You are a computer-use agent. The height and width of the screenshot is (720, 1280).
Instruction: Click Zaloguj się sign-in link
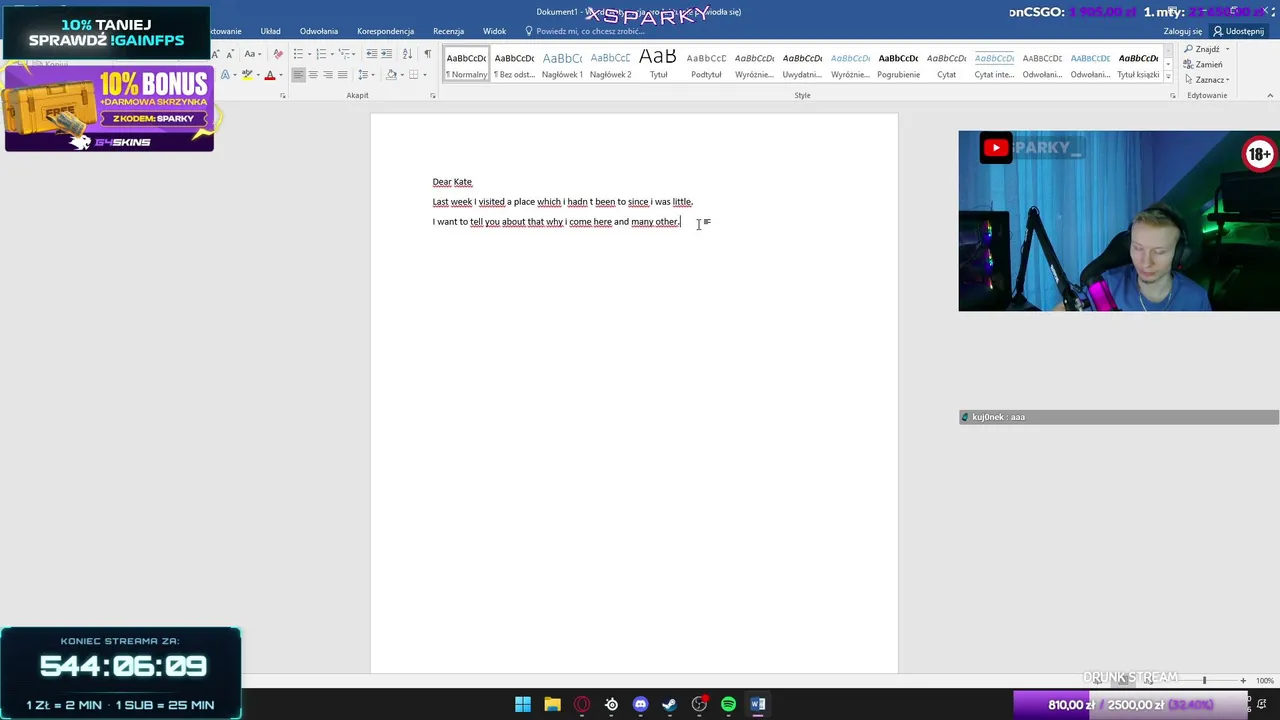point(1183,31)
